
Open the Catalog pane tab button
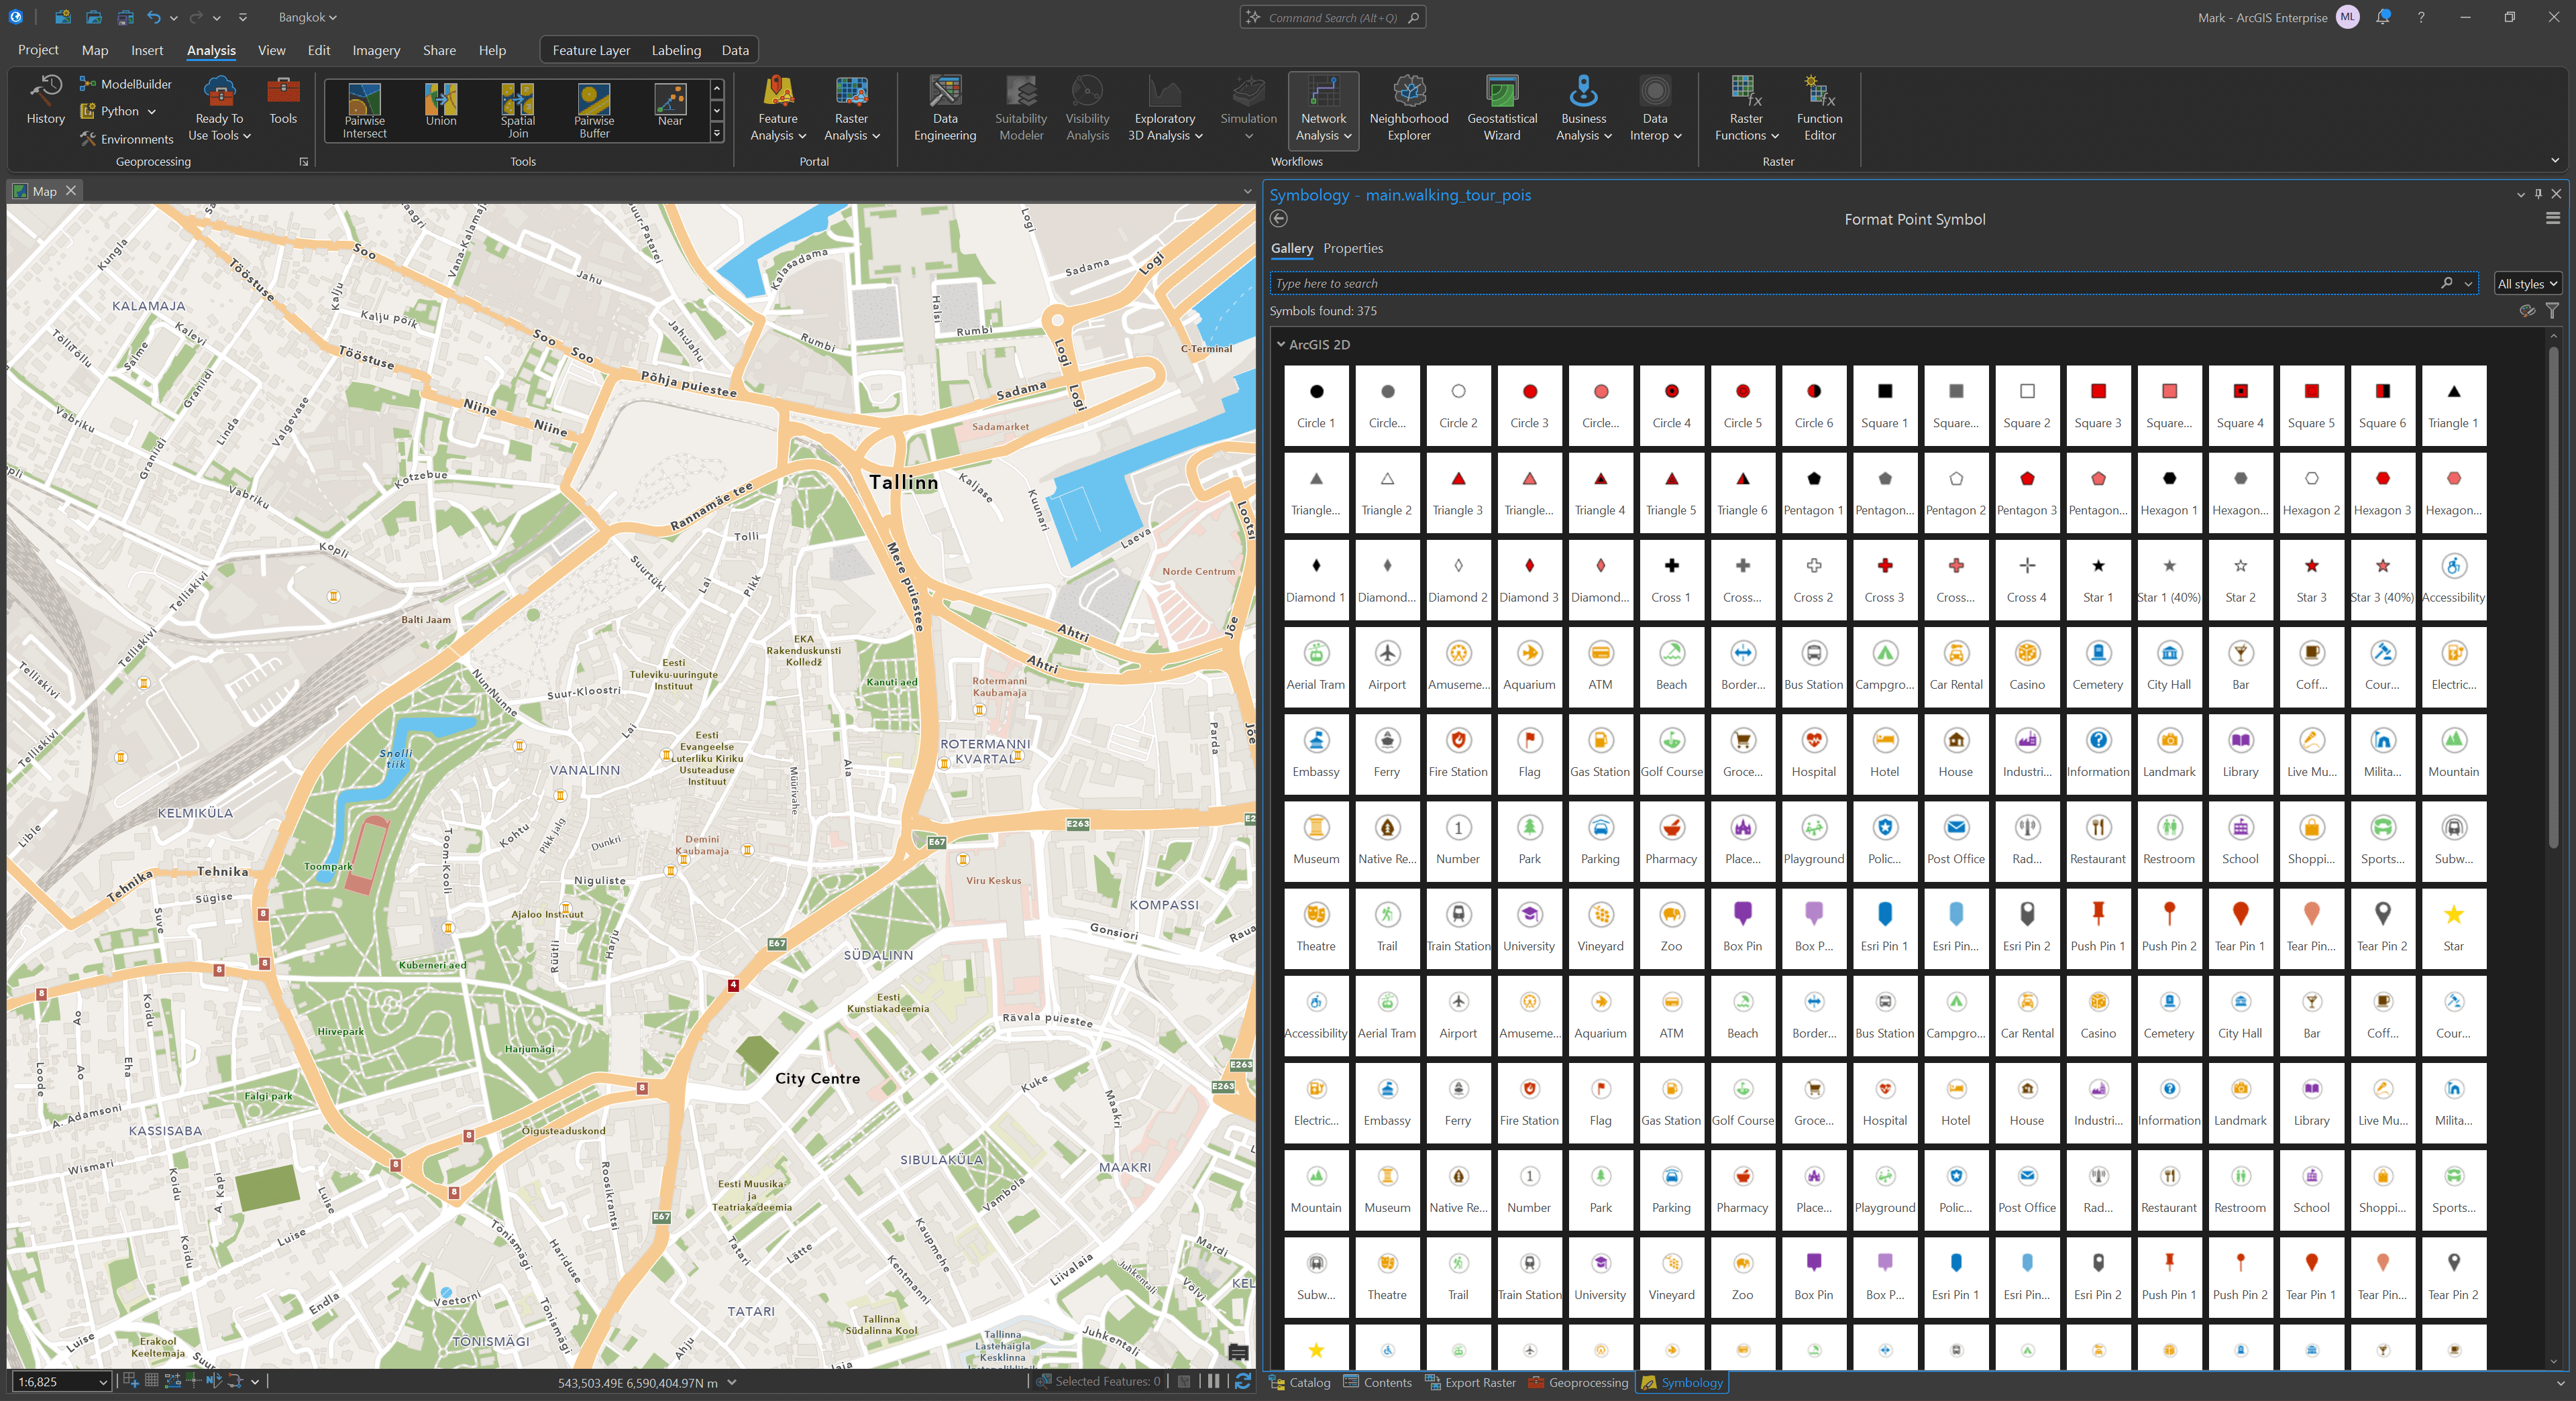pyautogui.click(x=1299, y=1382)
